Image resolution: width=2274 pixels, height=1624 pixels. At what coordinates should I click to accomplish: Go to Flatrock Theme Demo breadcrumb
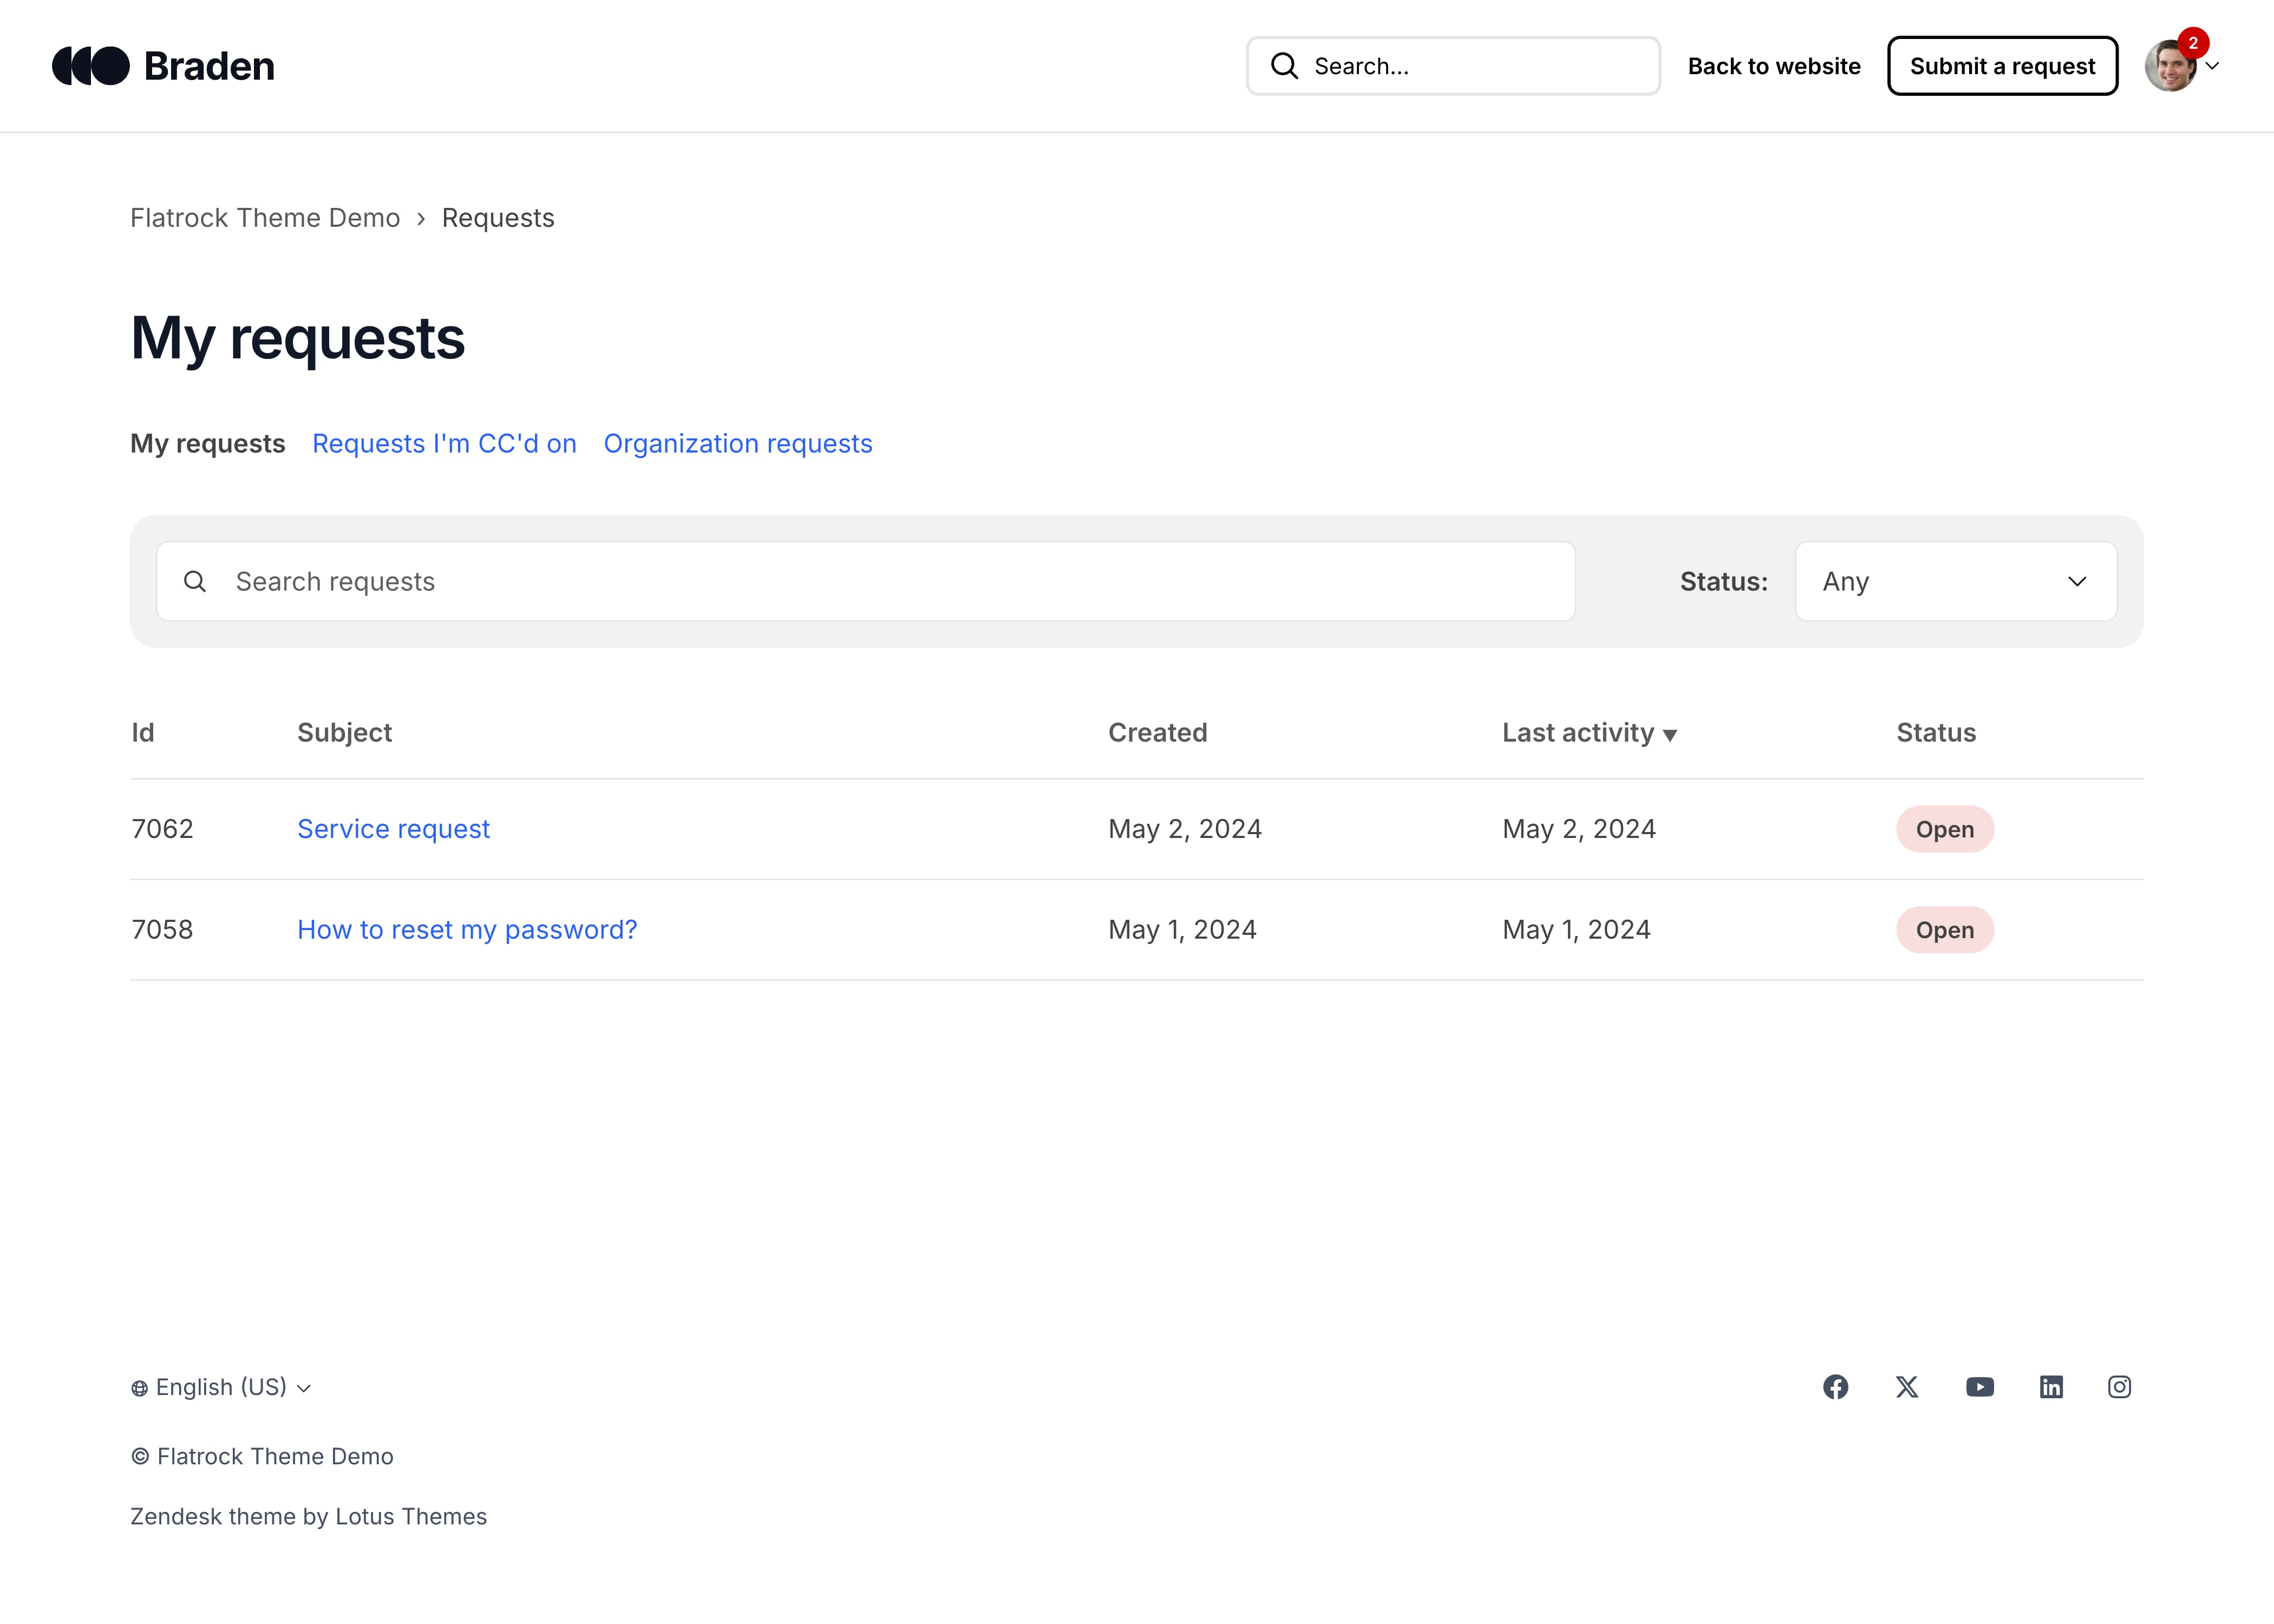click(265, 218)
